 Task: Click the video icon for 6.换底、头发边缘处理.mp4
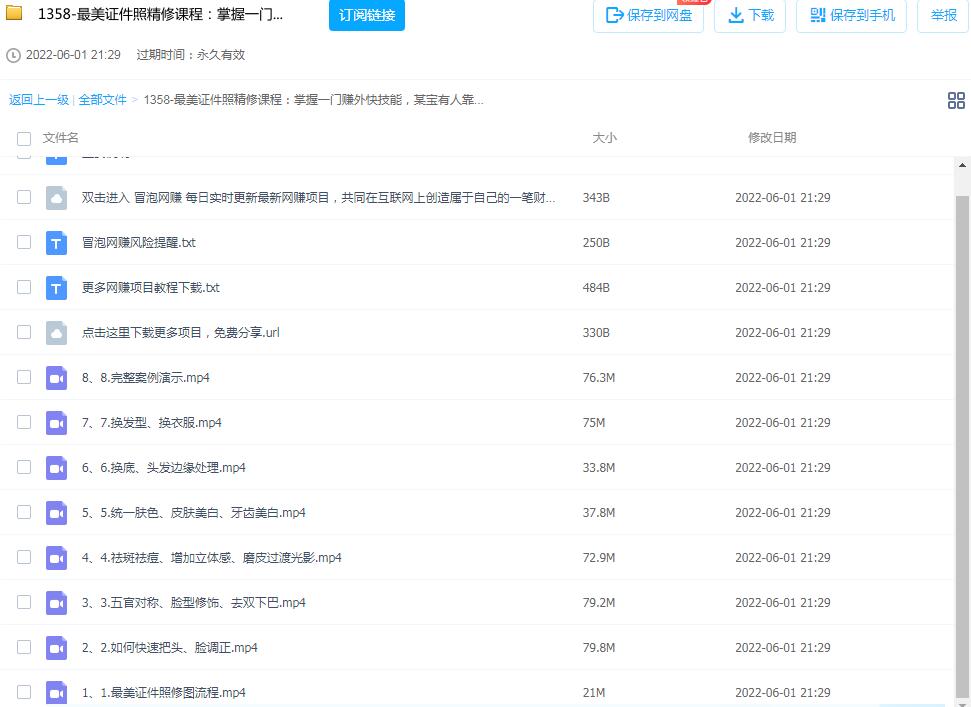[x=56, y=468]
